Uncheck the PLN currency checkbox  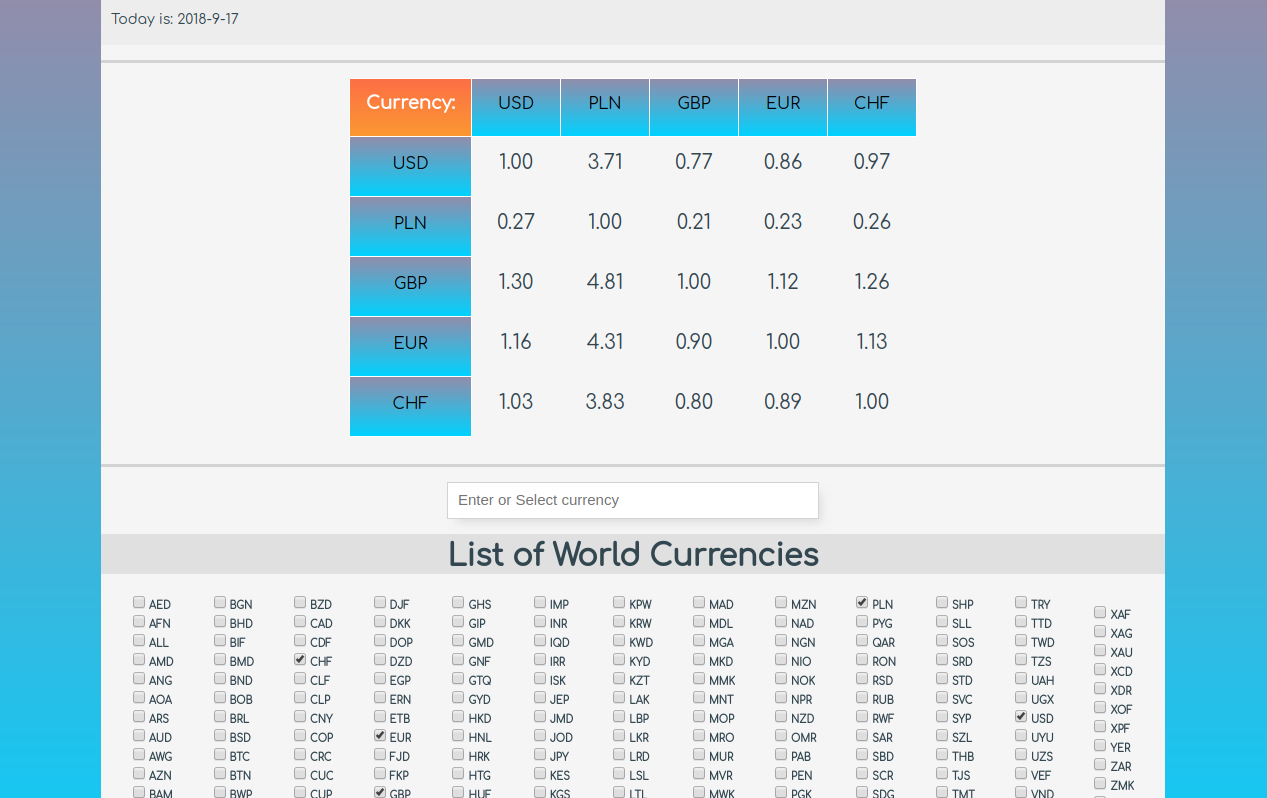point(862,602)
